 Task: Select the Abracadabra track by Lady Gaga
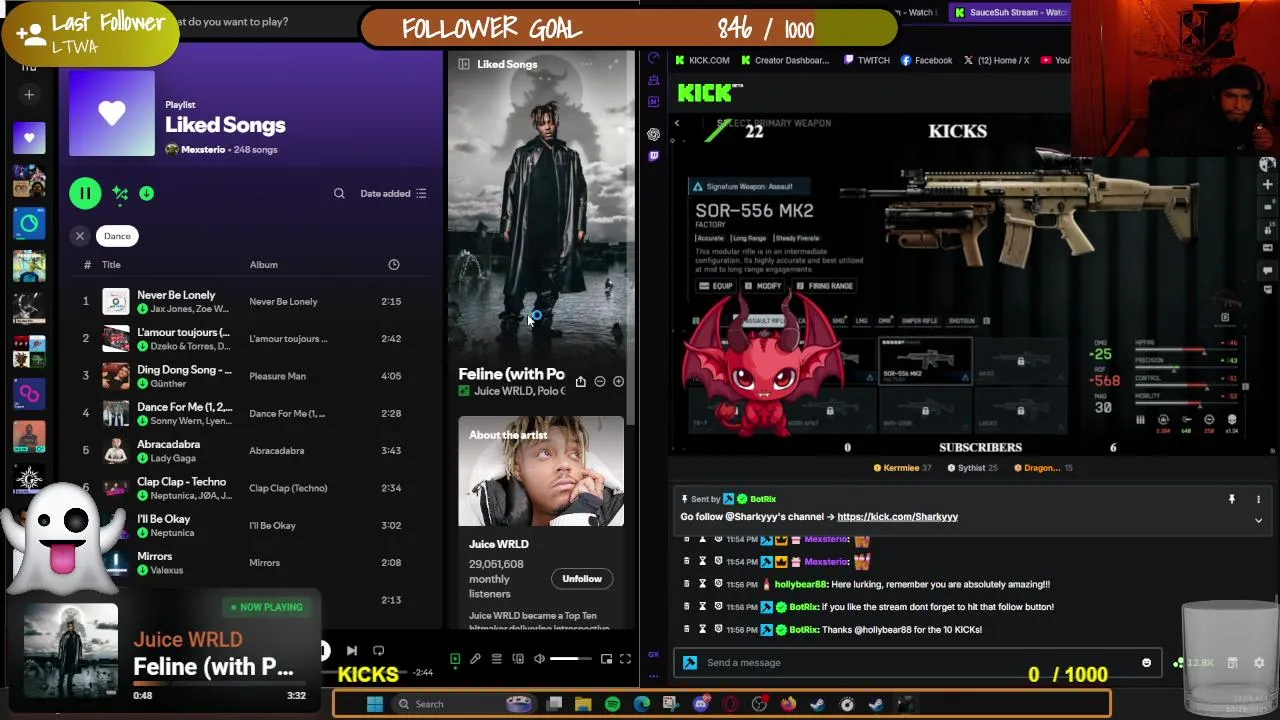tap(250, 450)
